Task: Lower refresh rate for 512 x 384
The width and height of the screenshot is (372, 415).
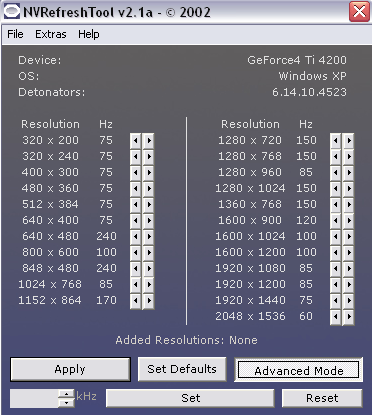Action: (x=135, y=205)
